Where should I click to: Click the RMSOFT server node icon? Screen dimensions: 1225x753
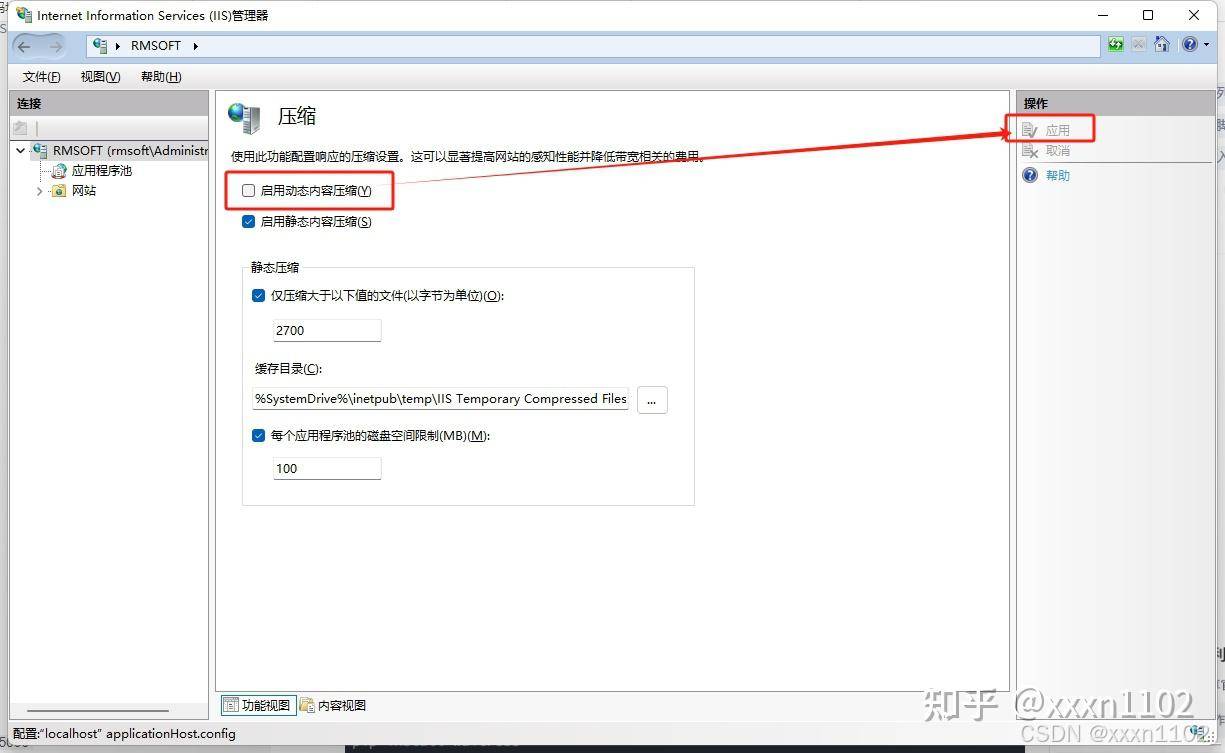point(40,150)
